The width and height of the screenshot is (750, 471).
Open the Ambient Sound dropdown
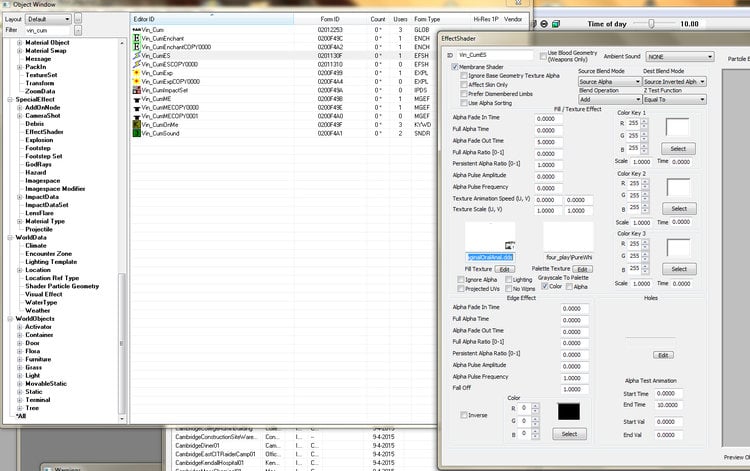pyautogui.click(x=680, y=56)
